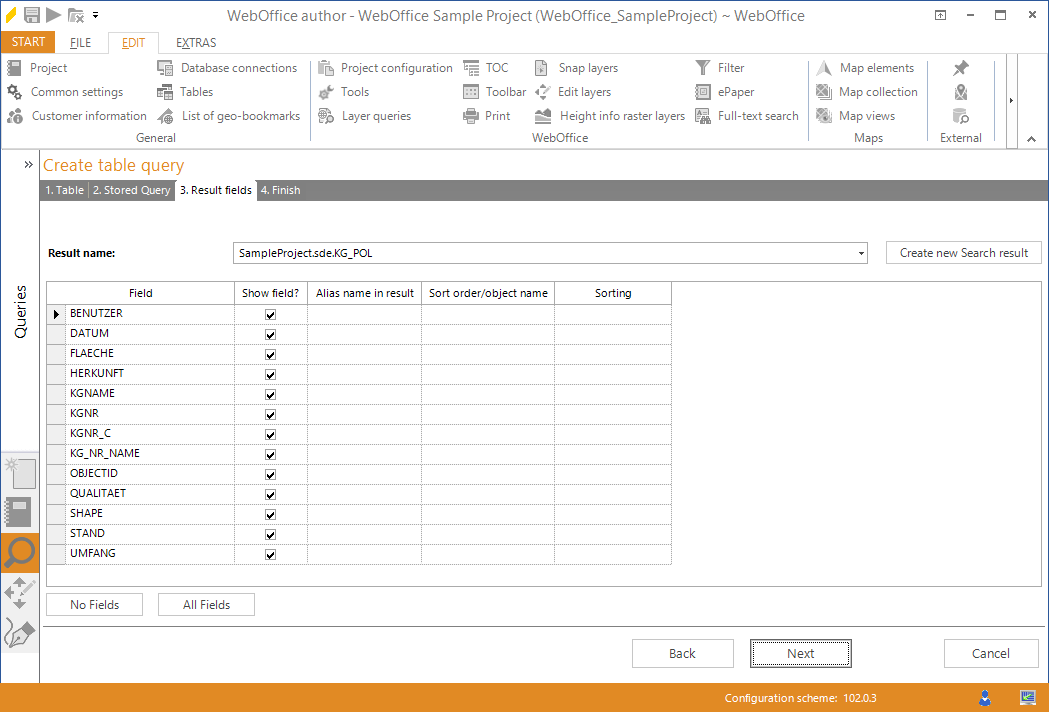Viewport: 1049px width, 712px height.
Task: Click the All Fields button
Action: coord(206,604)
